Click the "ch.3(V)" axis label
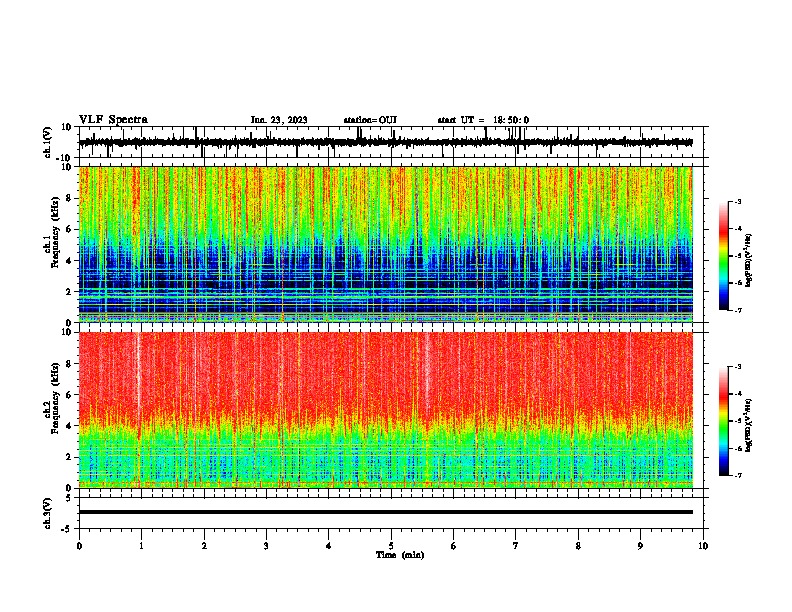792x612 pixels. point(48,513)
